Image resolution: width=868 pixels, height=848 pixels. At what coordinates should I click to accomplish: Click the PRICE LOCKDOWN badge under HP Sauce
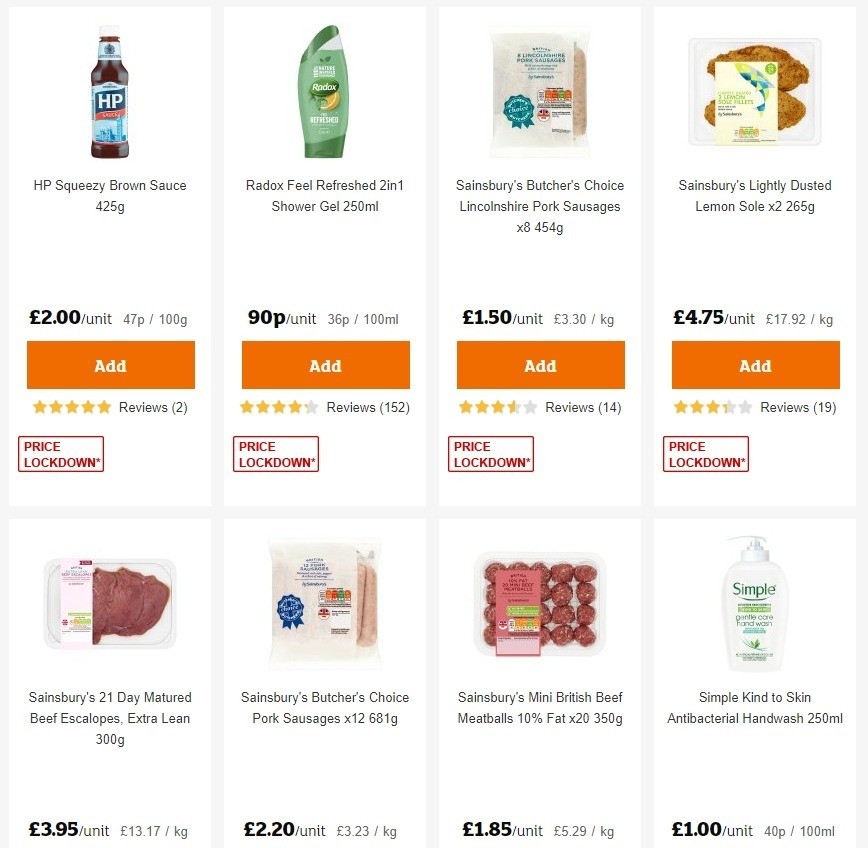60,452
